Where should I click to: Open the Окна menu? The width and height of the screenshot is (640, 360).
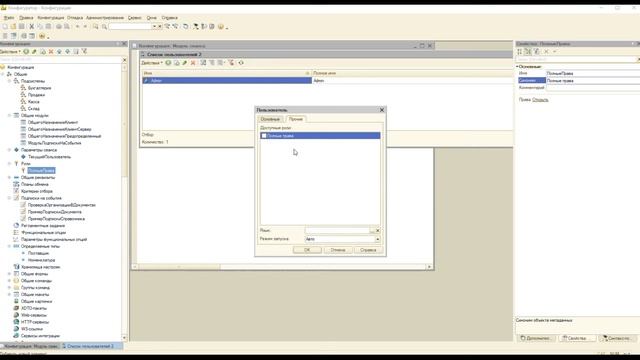pos(151,18)
